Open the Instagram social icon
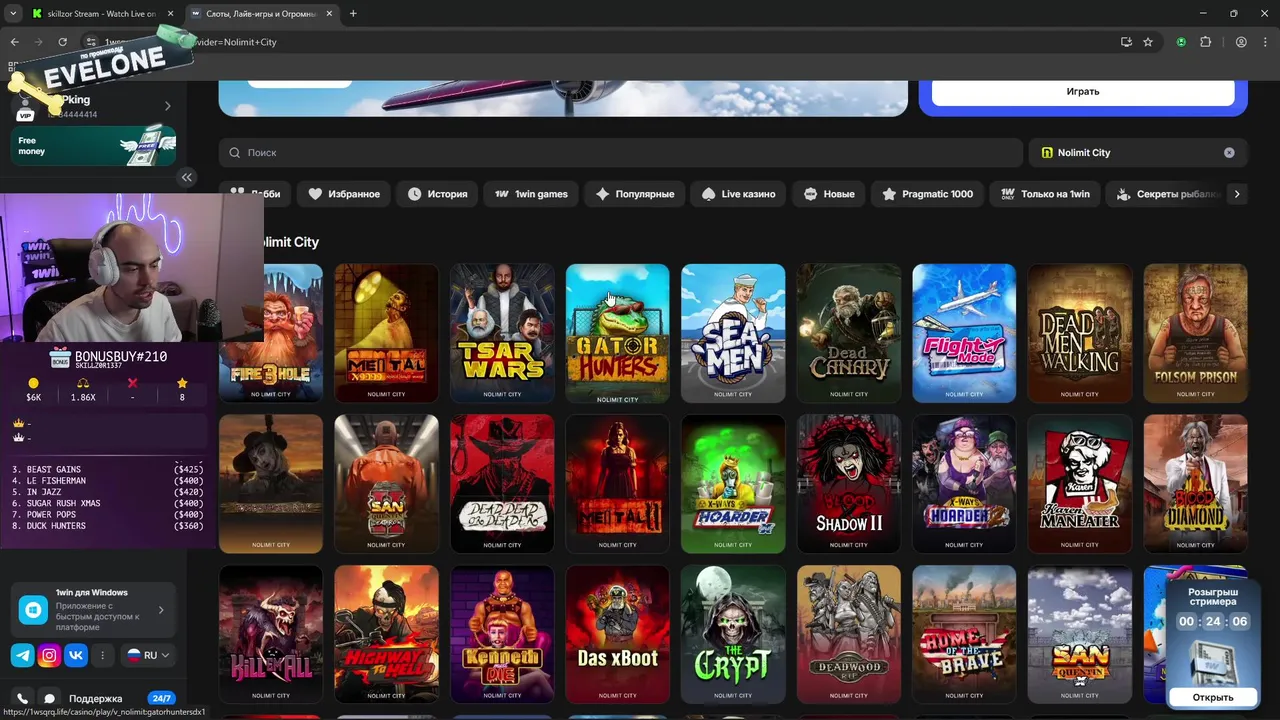Image resolution: width=1280 pixels, height=720 pixels. pyautogui.click(x=49, y=656)
